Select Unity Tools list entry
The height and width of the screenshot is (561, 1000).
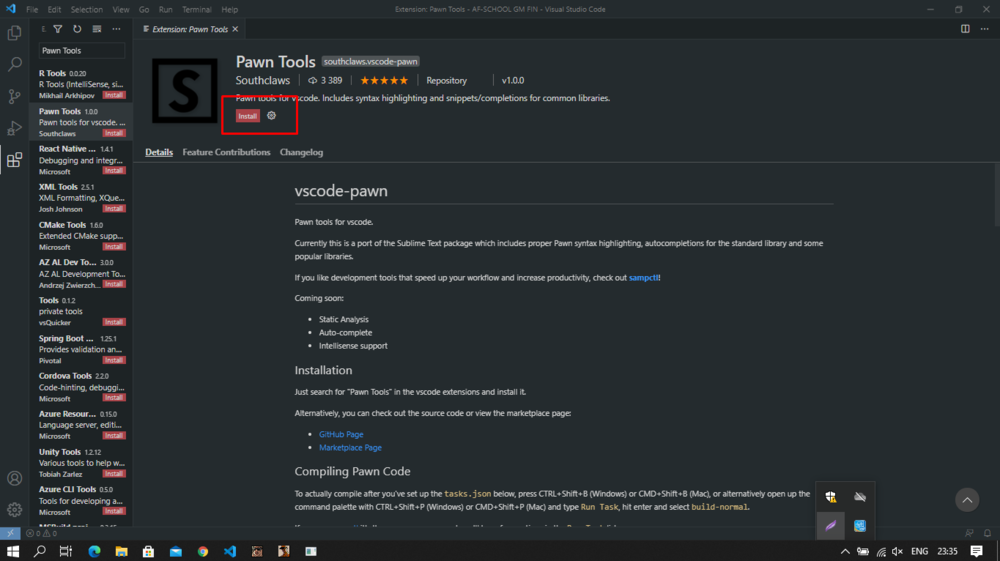pos(81,463)
